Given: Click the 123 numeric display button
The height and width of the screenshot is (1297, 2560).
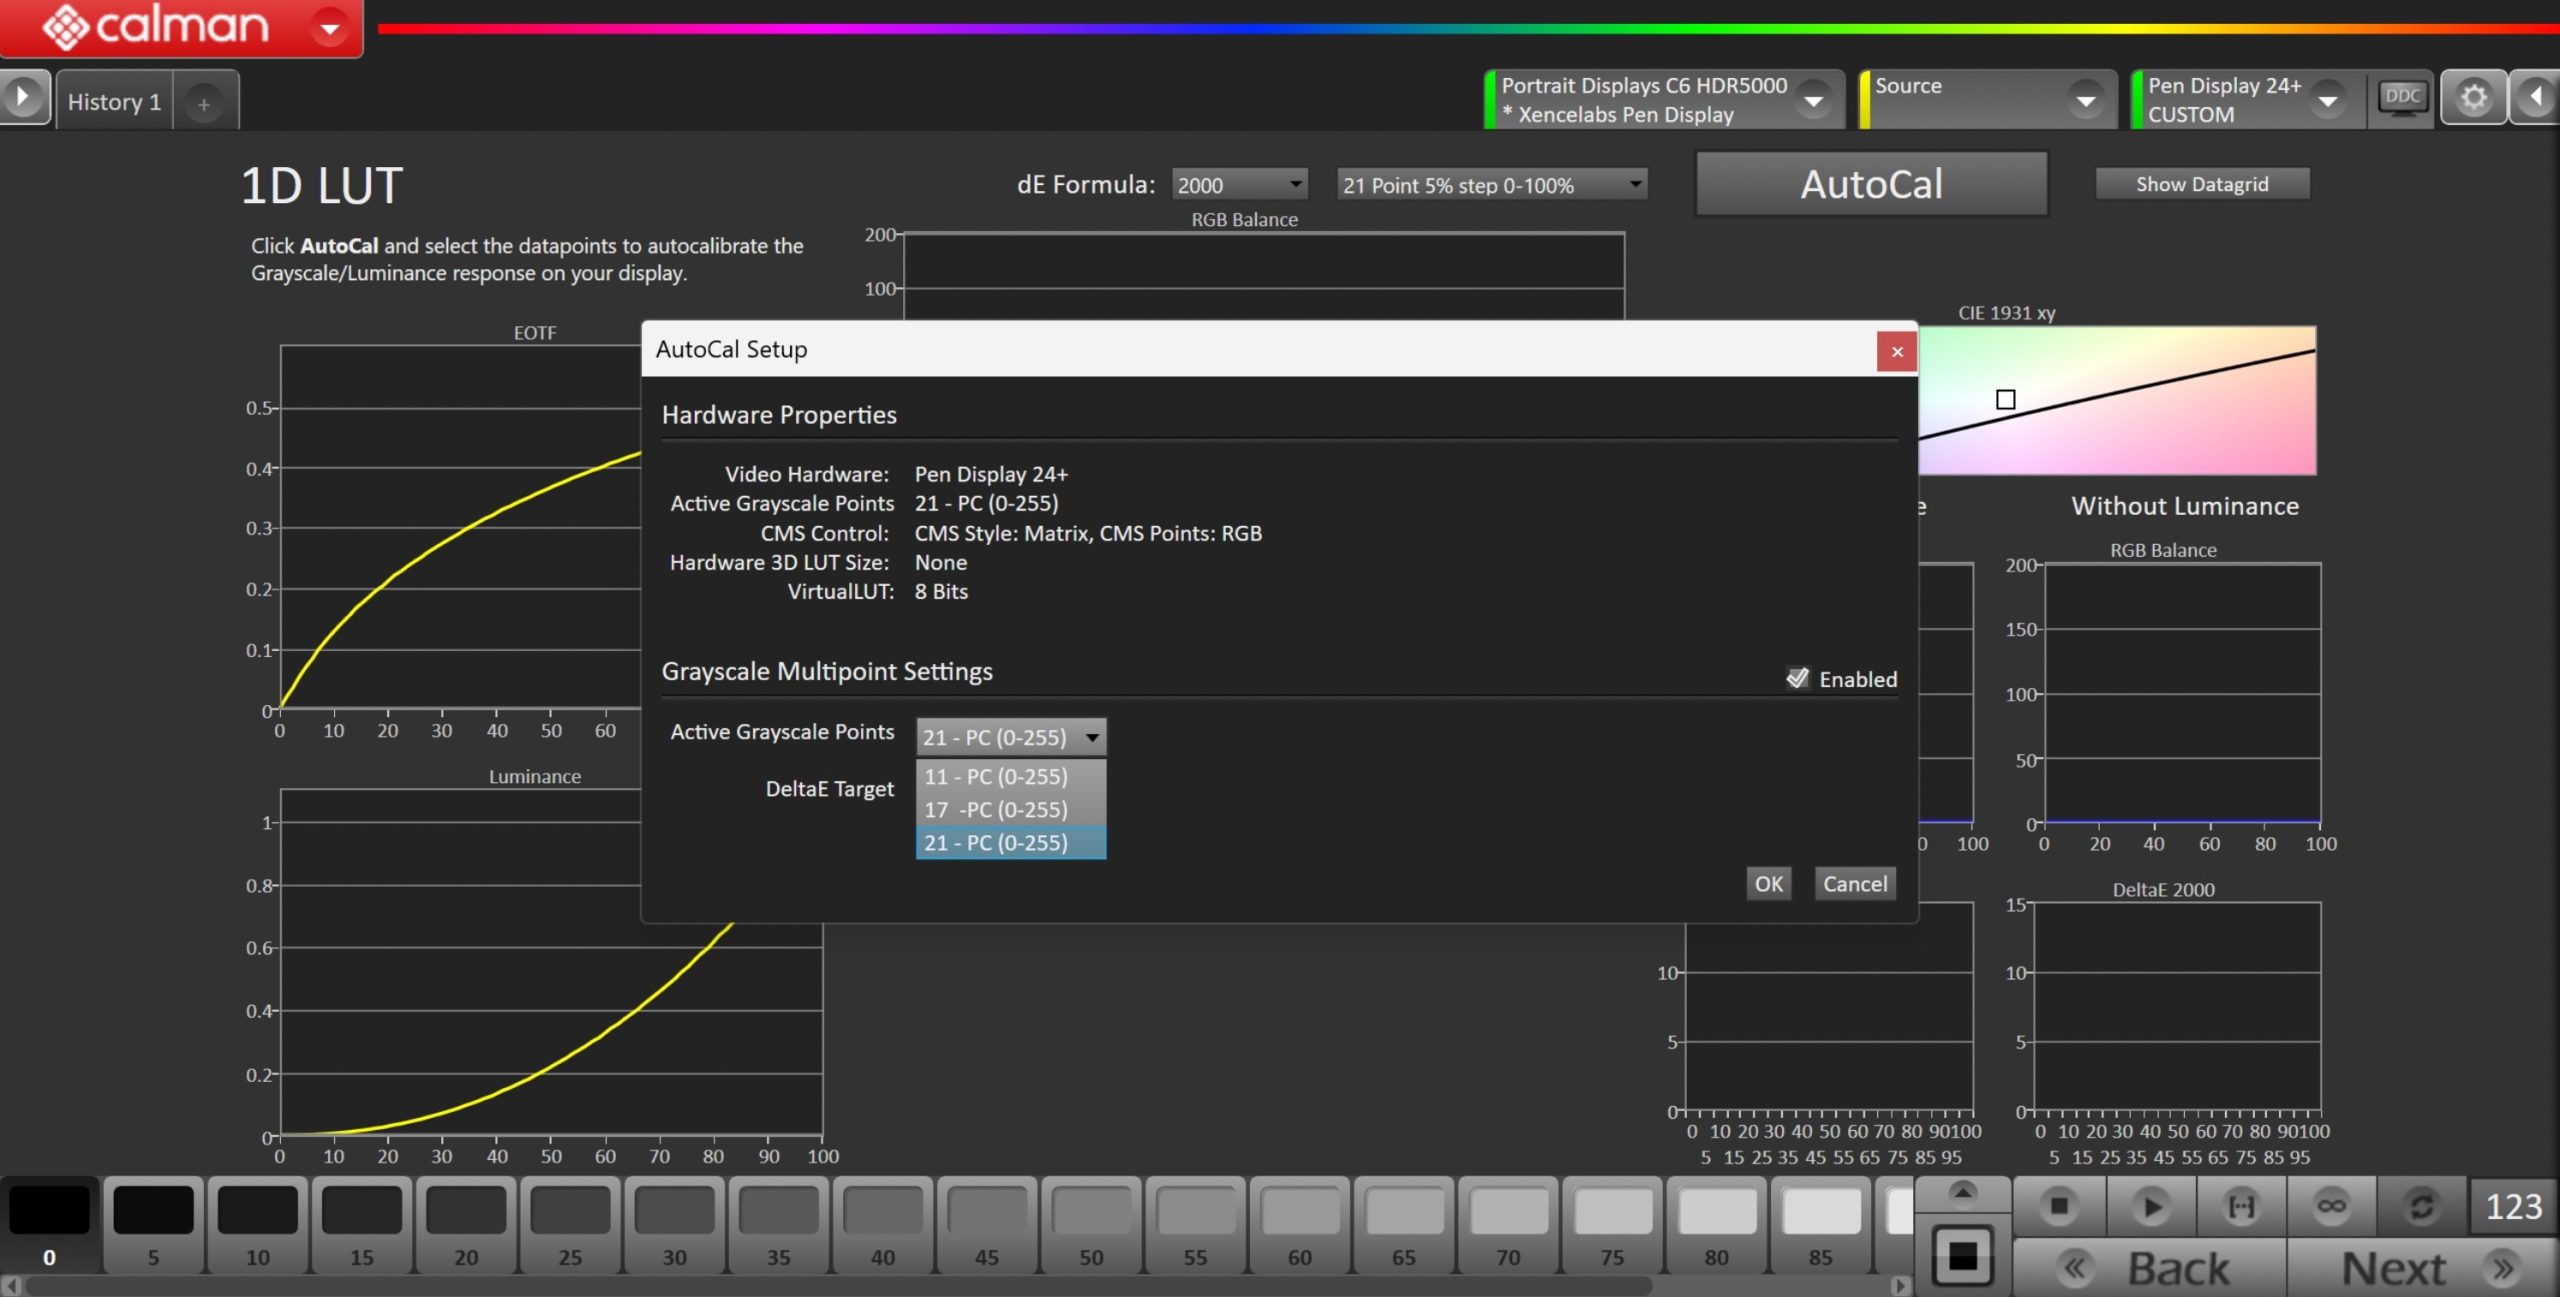Looking at the screenshot, I should coord(2514,1206).
